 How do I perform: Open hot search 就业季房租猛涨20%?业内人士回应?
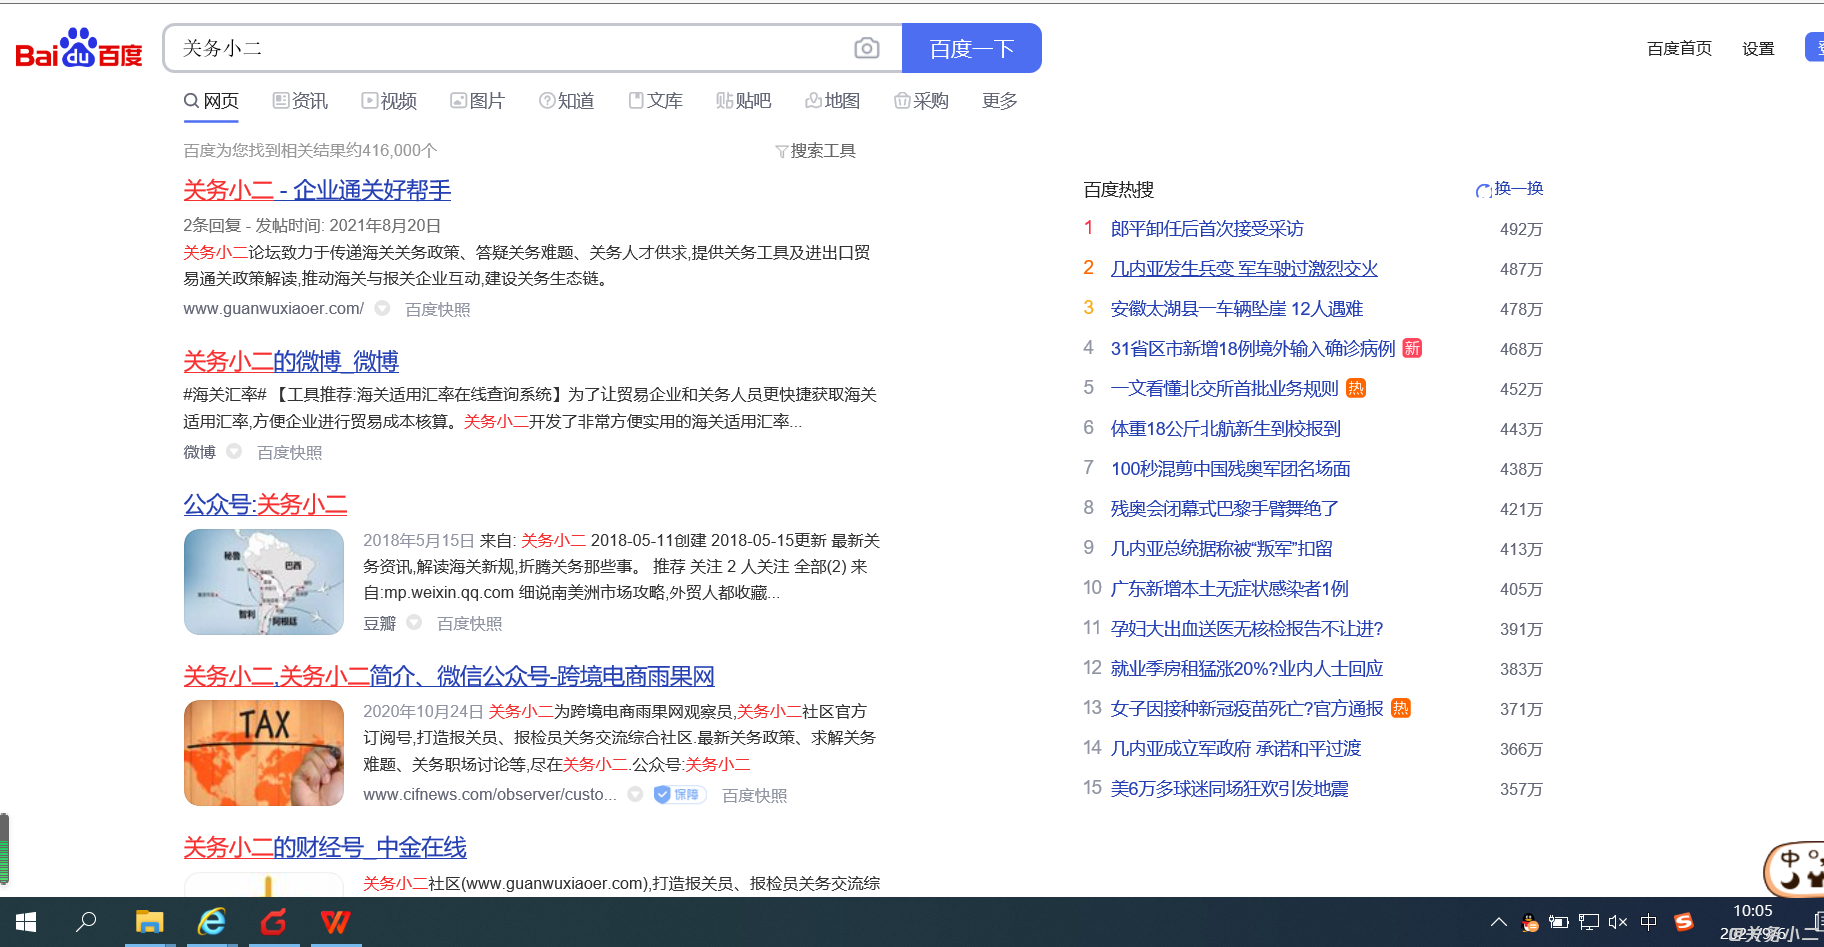(x=1247, y=669)
